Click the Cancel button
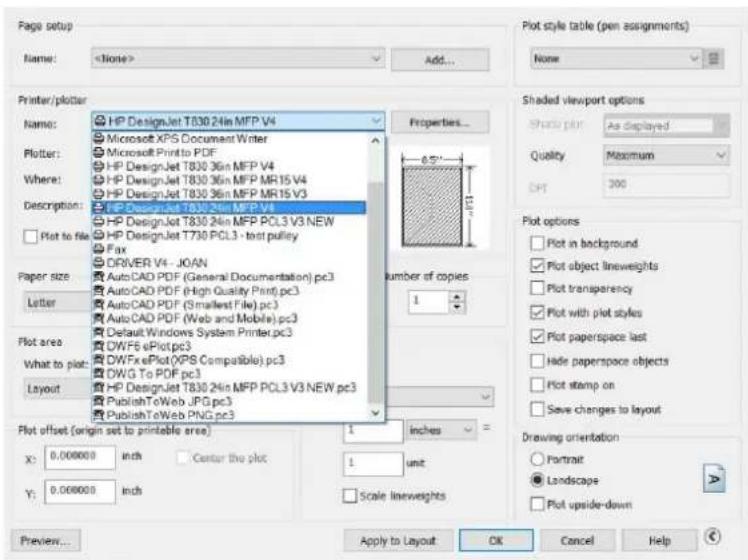 (577, 540)
